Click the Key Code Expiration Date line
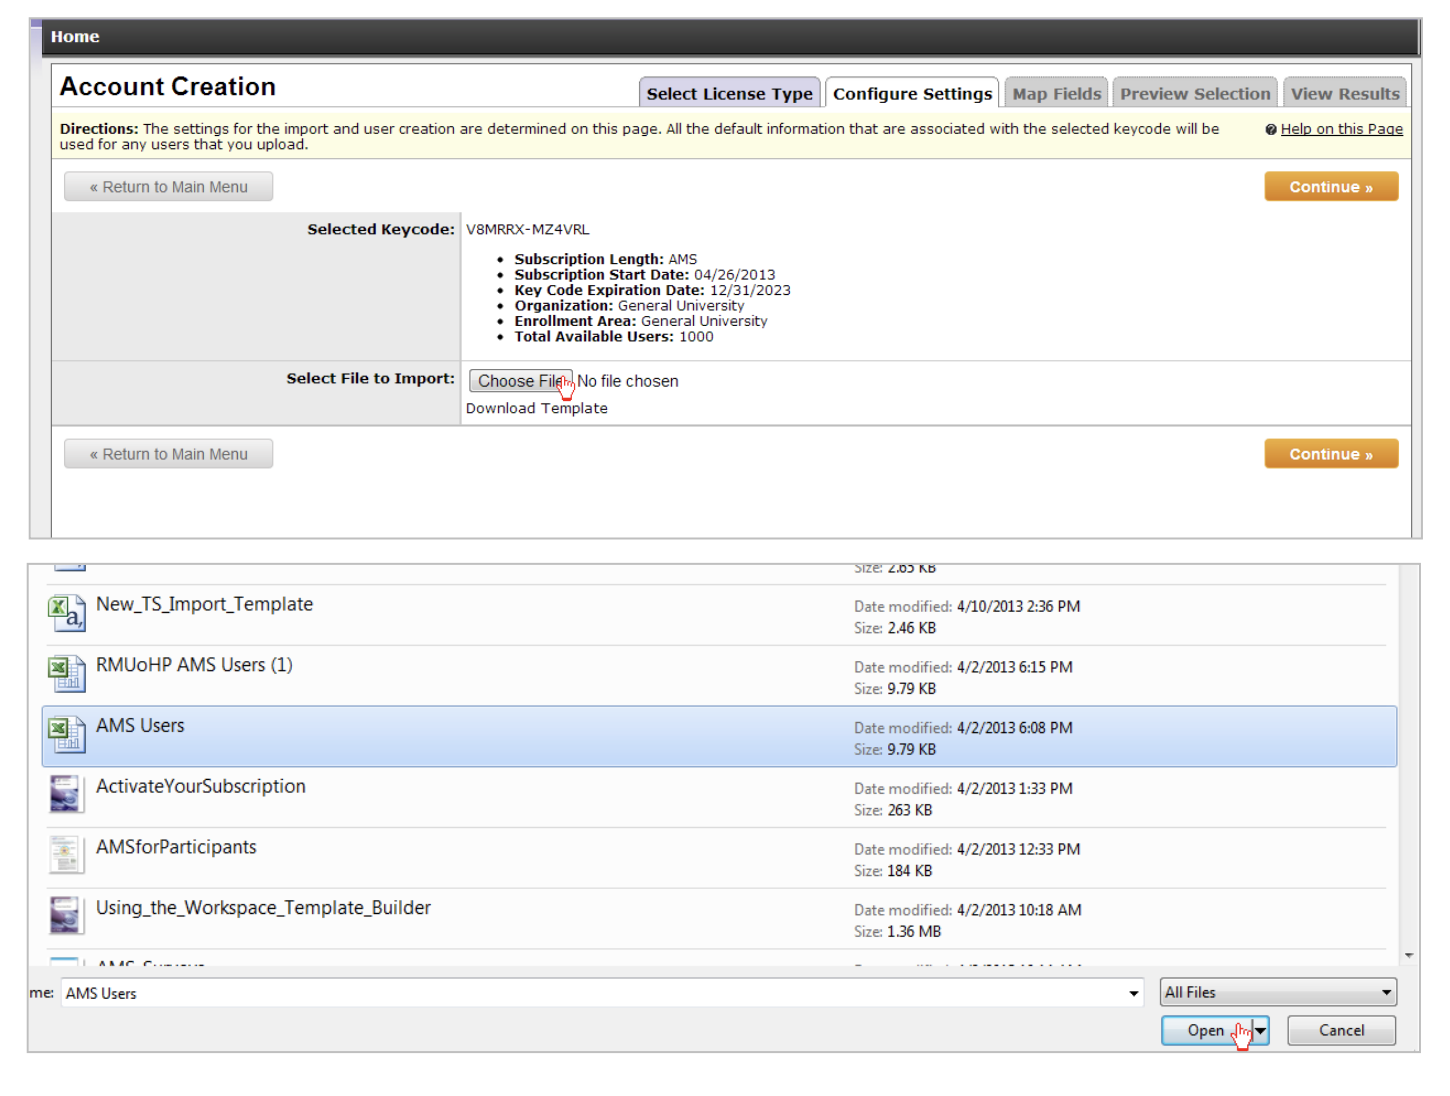The height and width of the screenshot is (1096, 1450). [x=652, y=290]
